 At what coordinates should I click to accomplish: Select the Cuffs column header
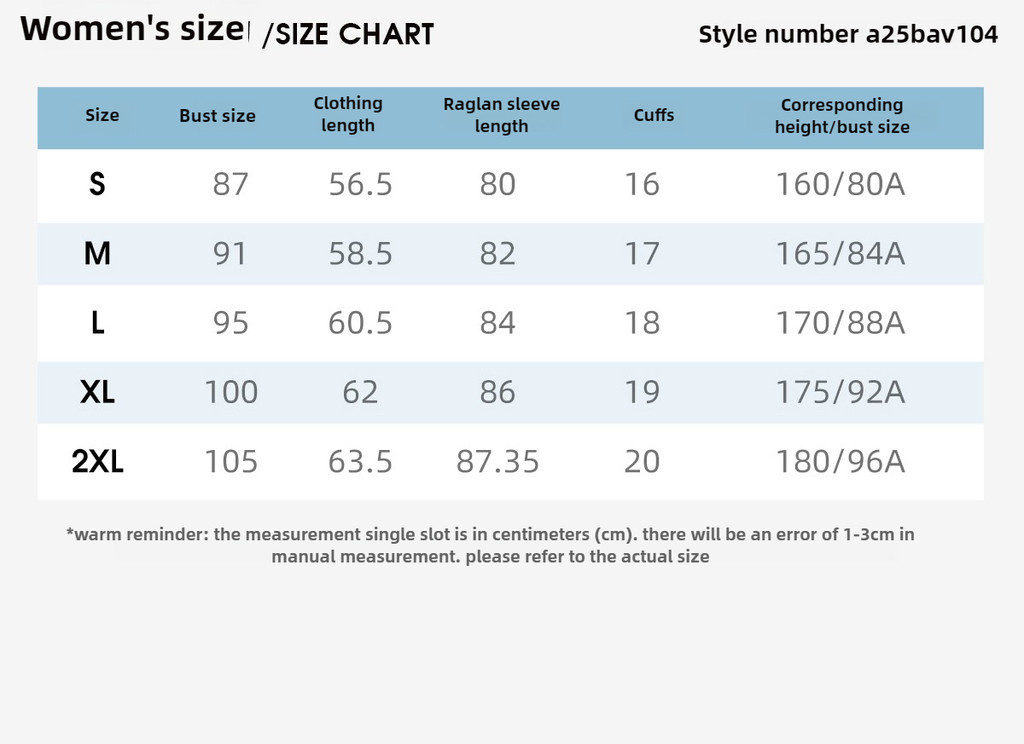coord(654,115)
